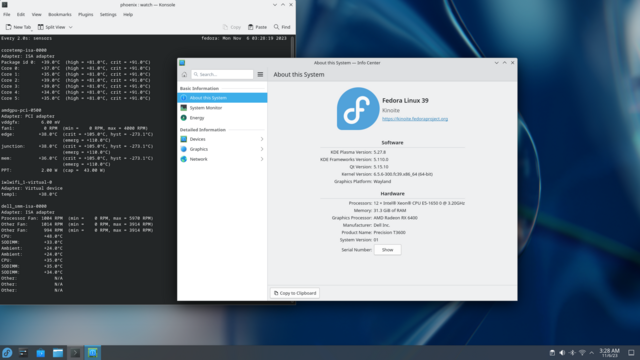The height and width of the screenshot is (360, 640).
Task: Open Konsole Settings menu
Action: [108, 14]
